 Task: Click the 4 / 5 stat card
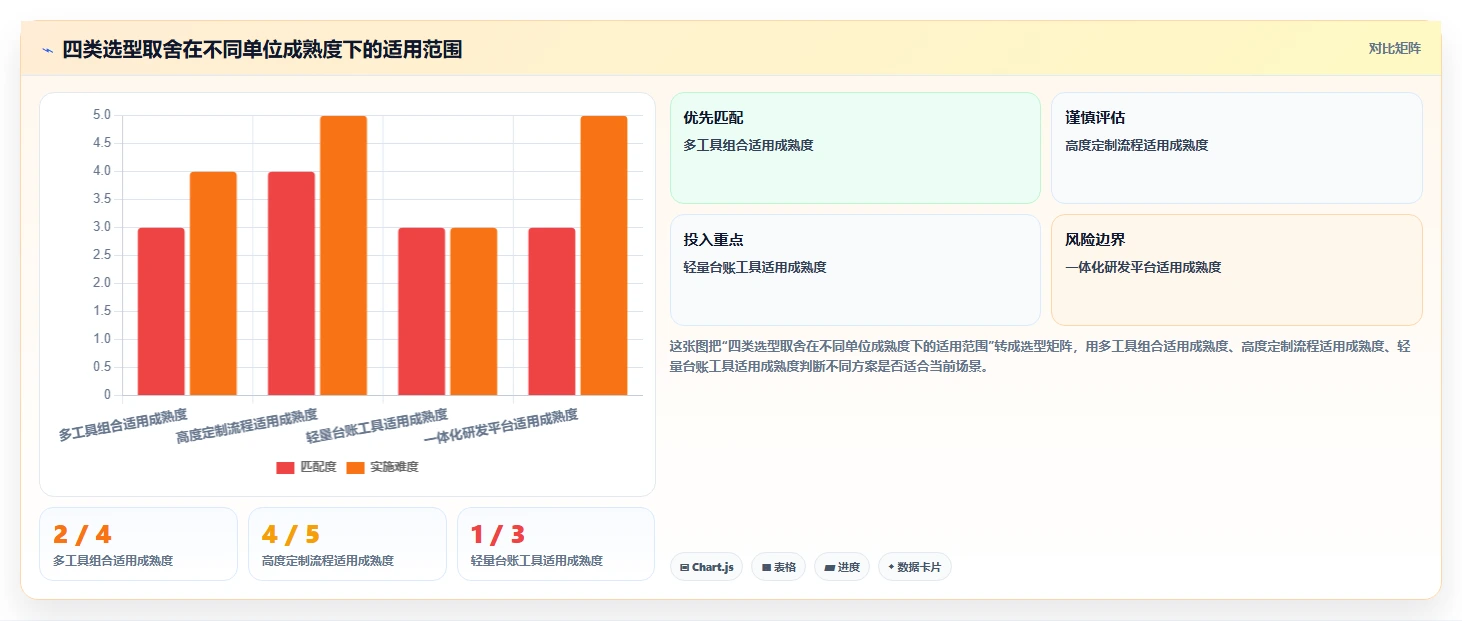point(347,544)
